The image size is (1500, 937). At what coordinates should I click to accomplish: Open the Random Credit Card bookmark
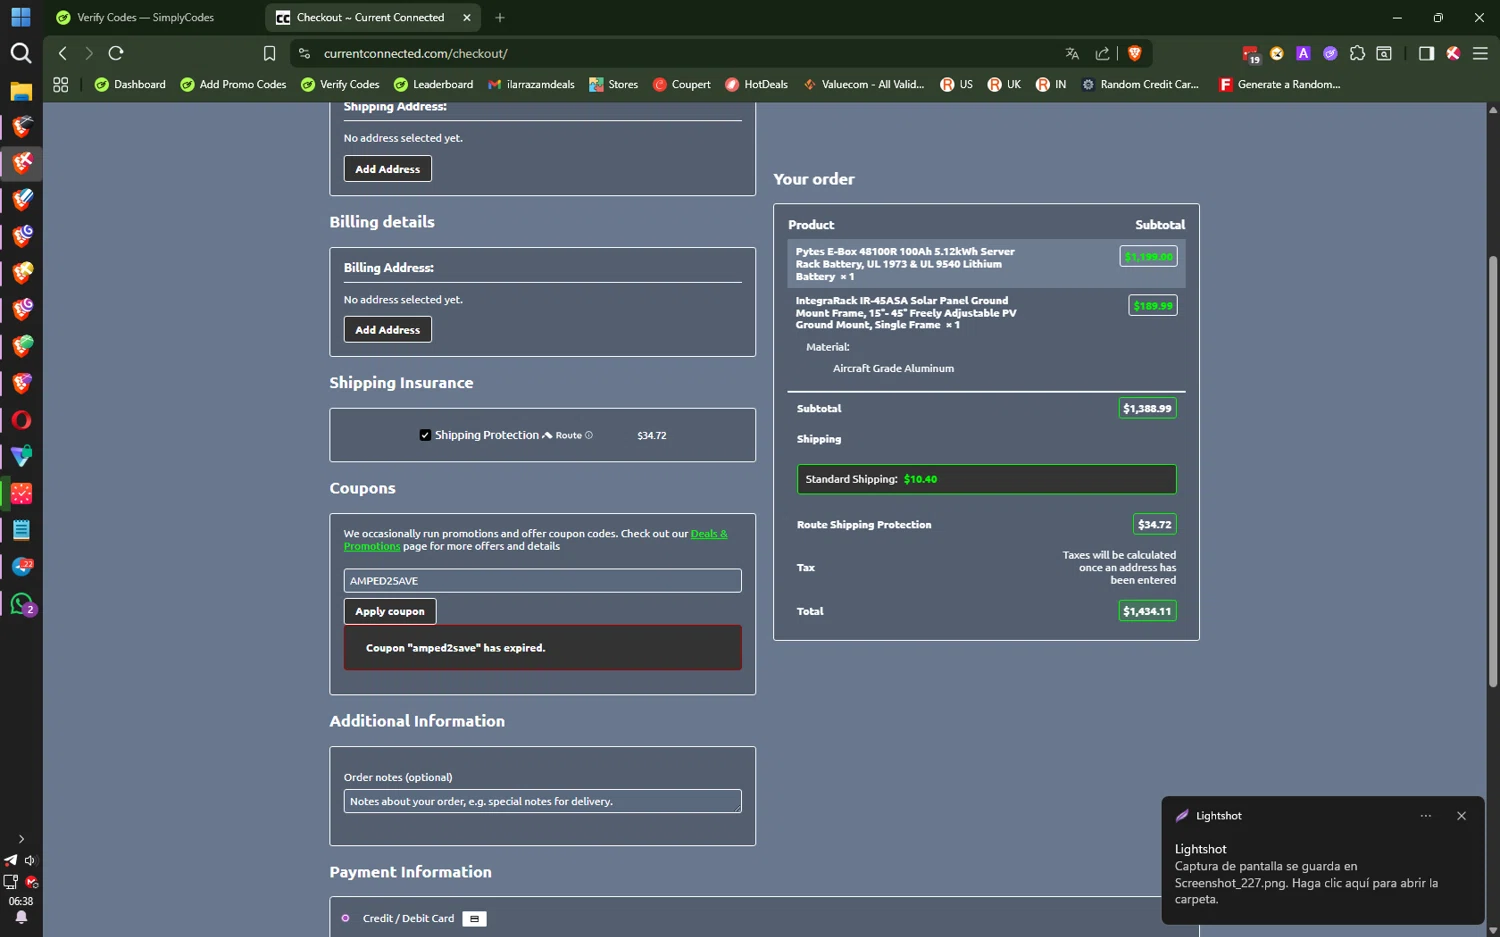coord(1140,84)
